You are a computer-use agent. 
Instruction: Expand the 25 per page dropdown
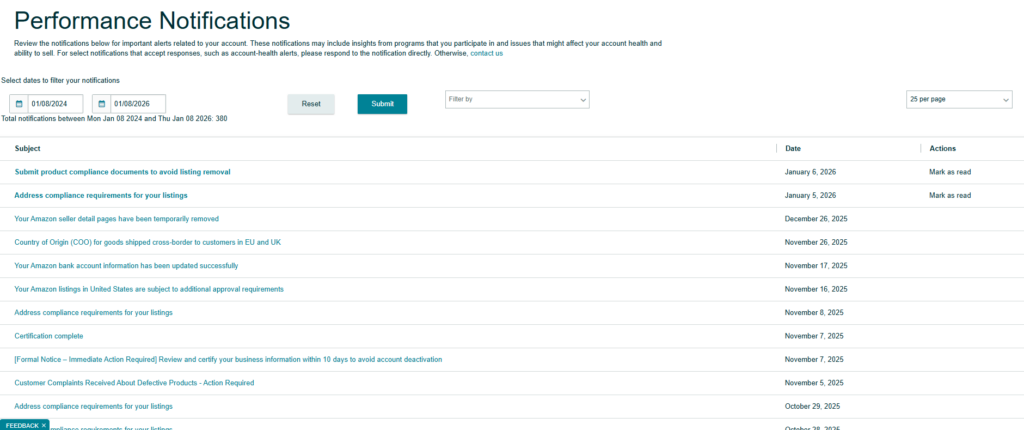pos(959,100)
